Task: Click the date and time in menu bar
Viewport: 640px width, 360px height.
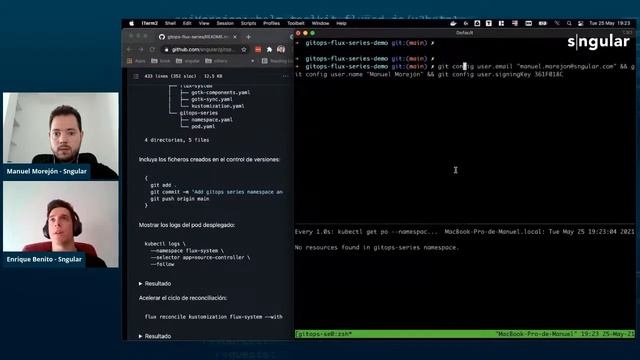Action: pos(609,23)
